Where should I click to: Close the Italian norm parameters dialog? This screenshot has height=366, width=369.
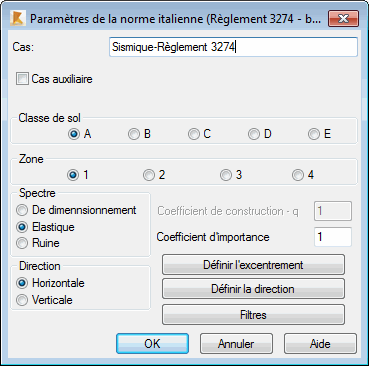coord(343,19)
